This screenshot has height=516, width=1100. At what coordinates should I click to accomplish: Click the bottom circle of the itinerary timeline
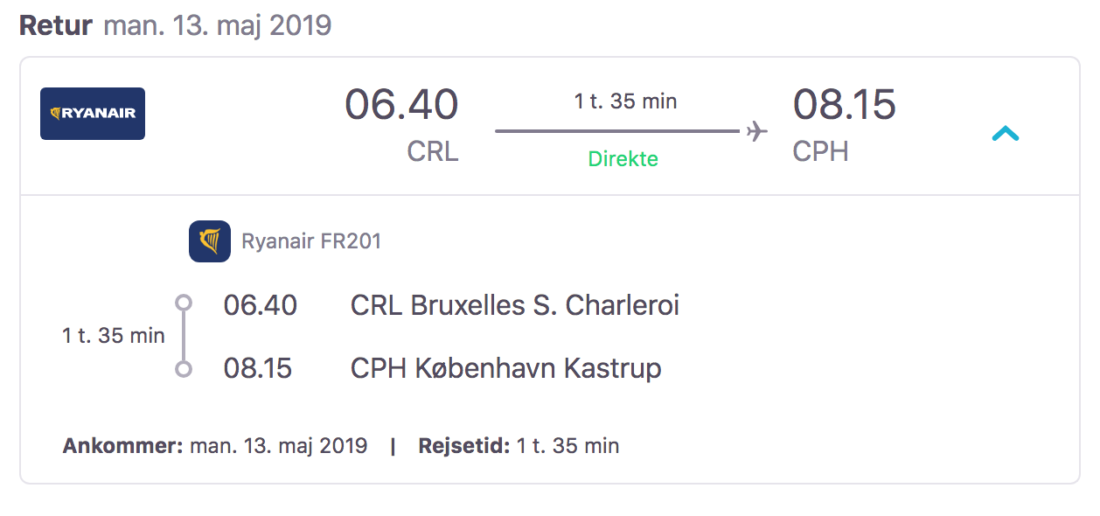[183, 369]
